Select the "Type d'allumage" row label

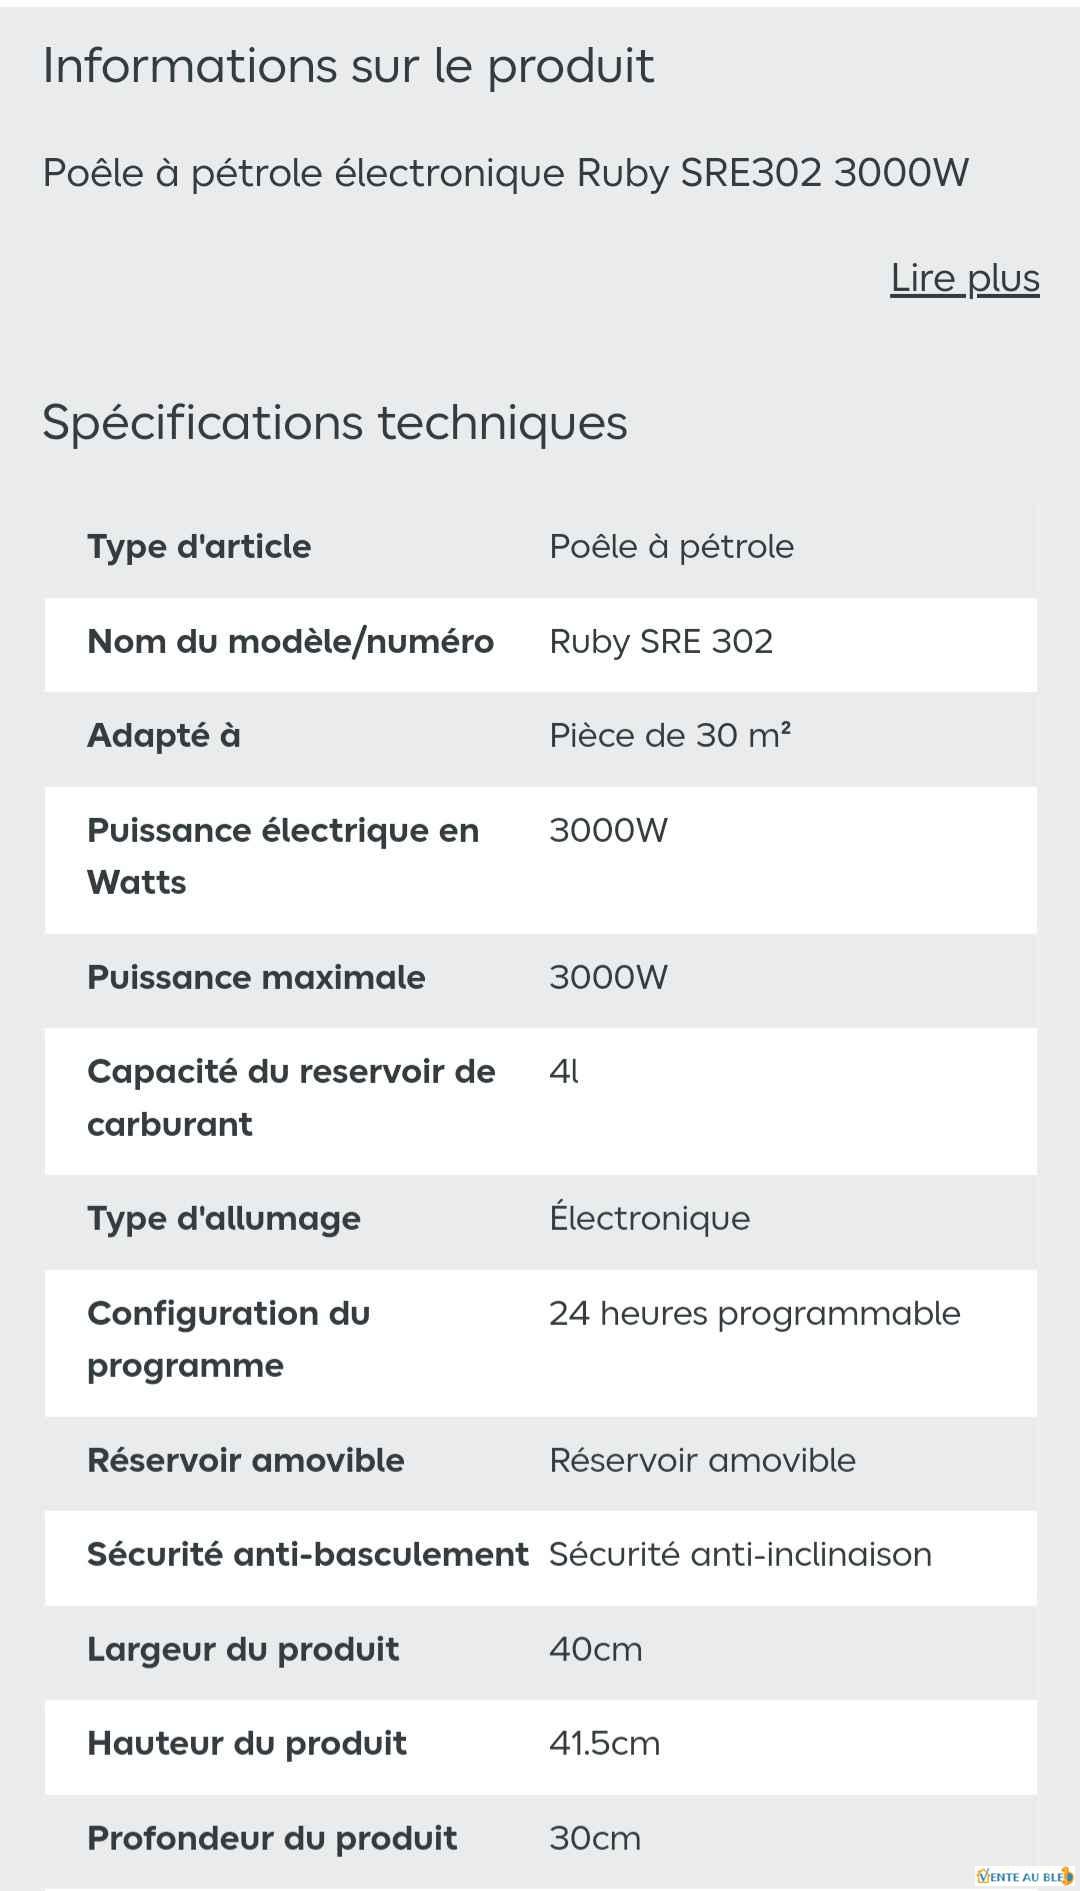(224, 1218)
